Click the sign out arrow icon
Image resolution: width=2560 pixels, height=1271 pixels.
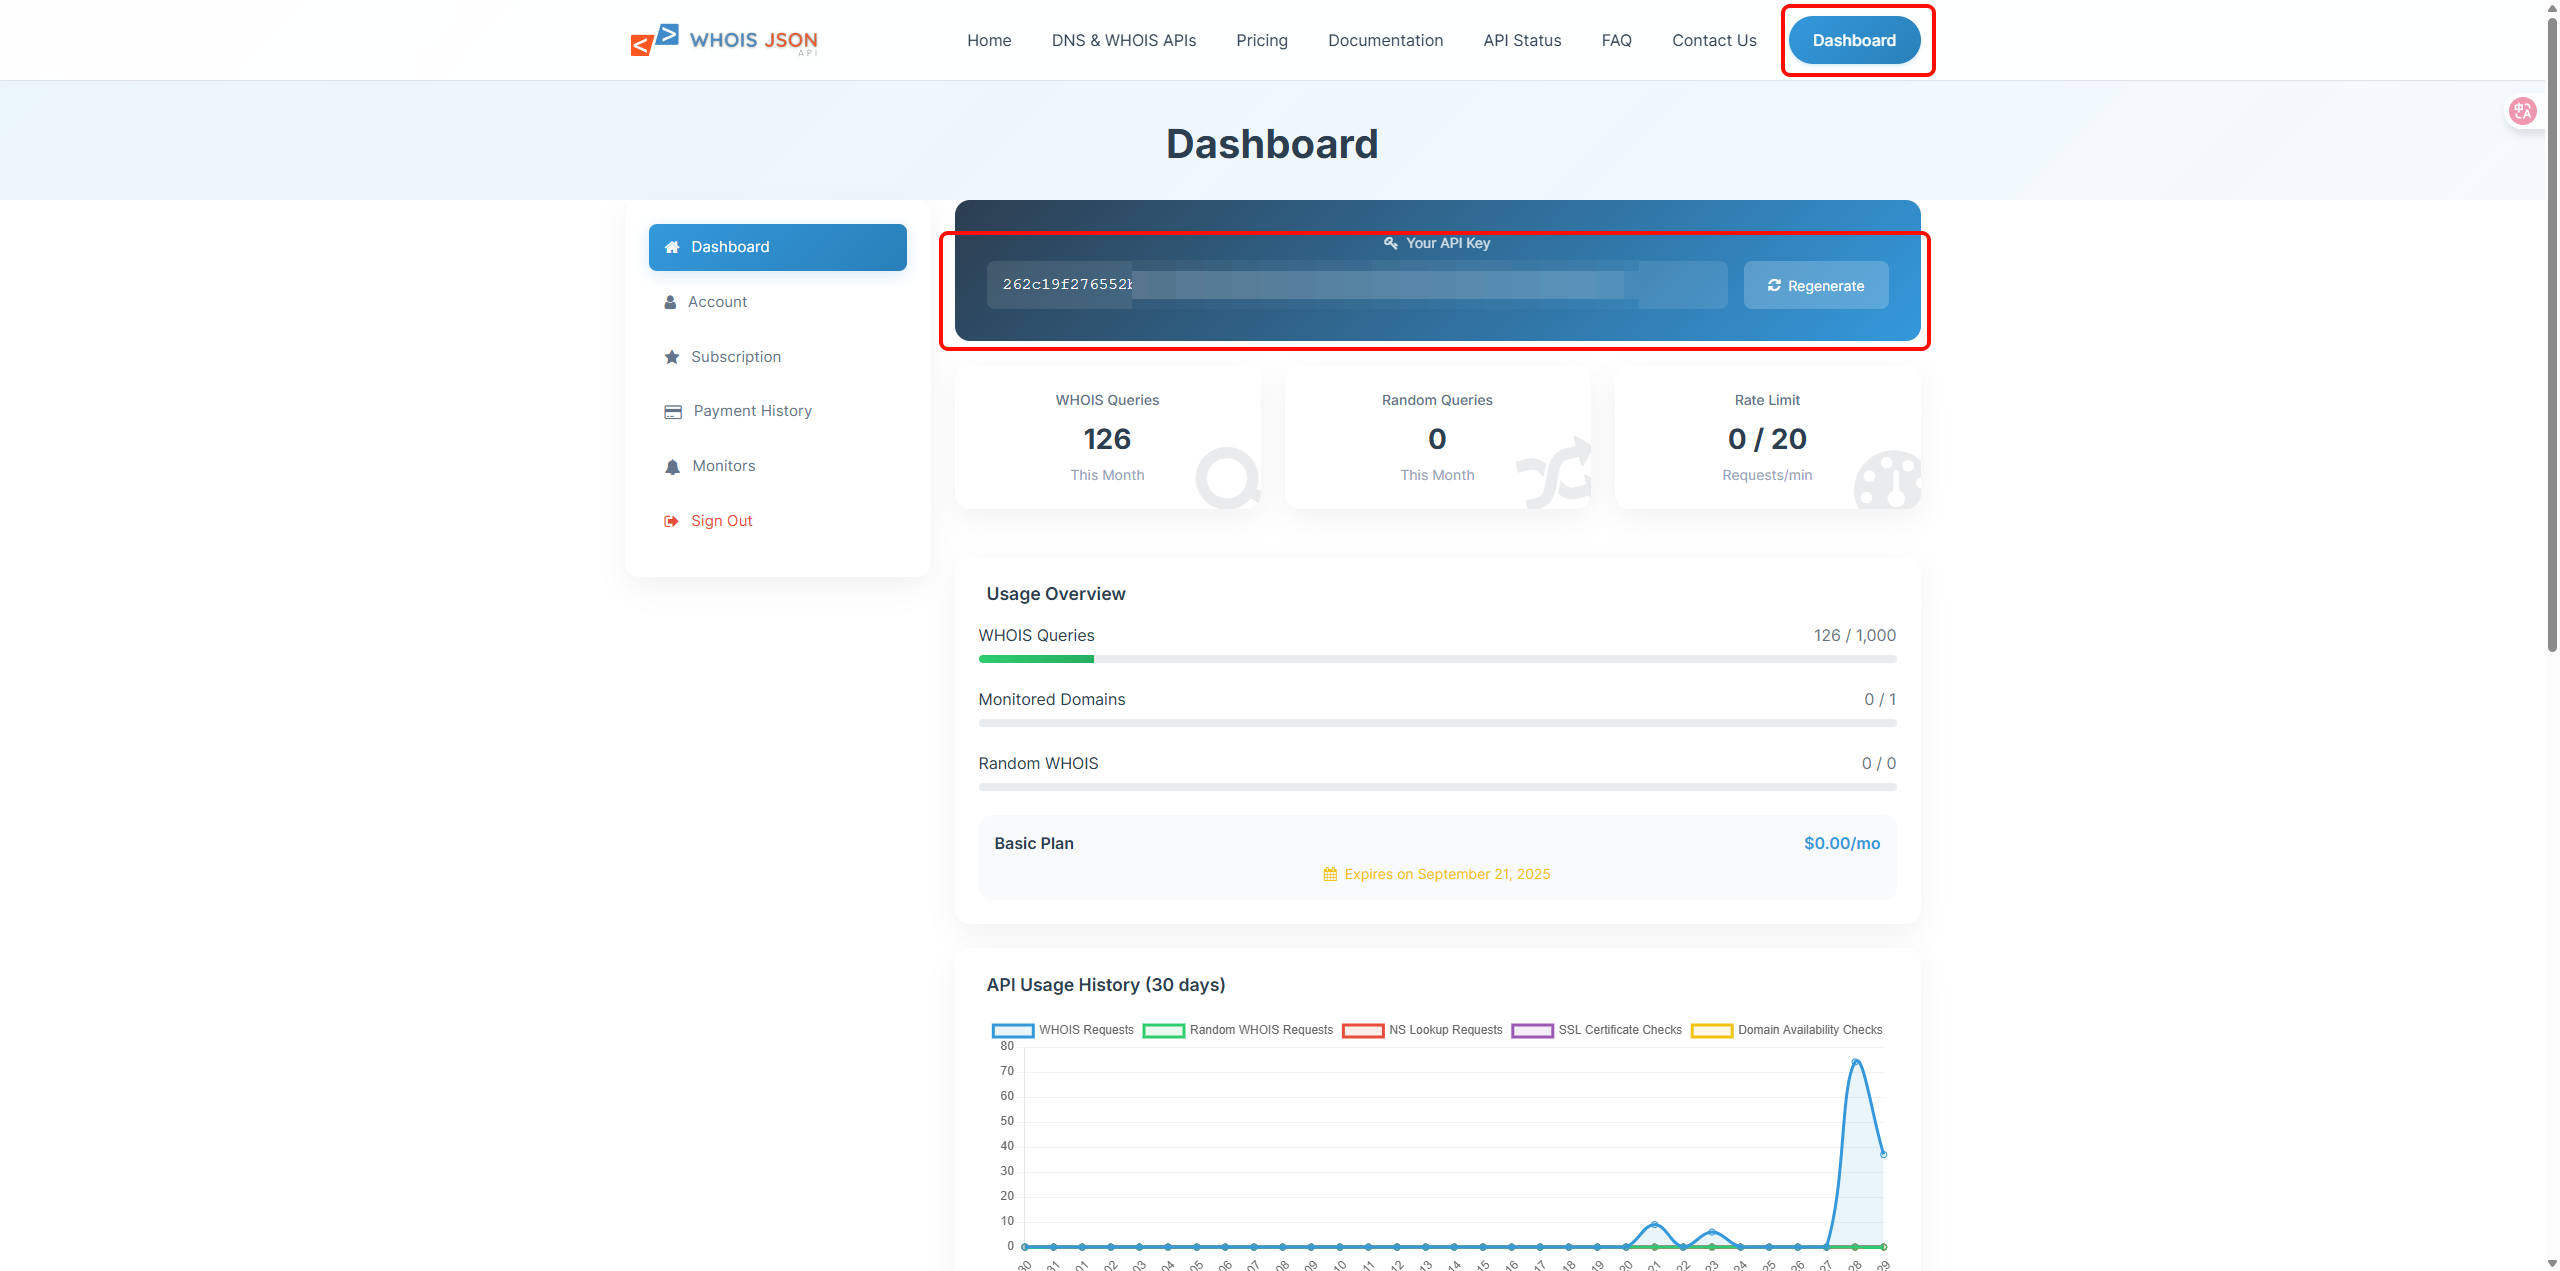click(x=671, y=521)
